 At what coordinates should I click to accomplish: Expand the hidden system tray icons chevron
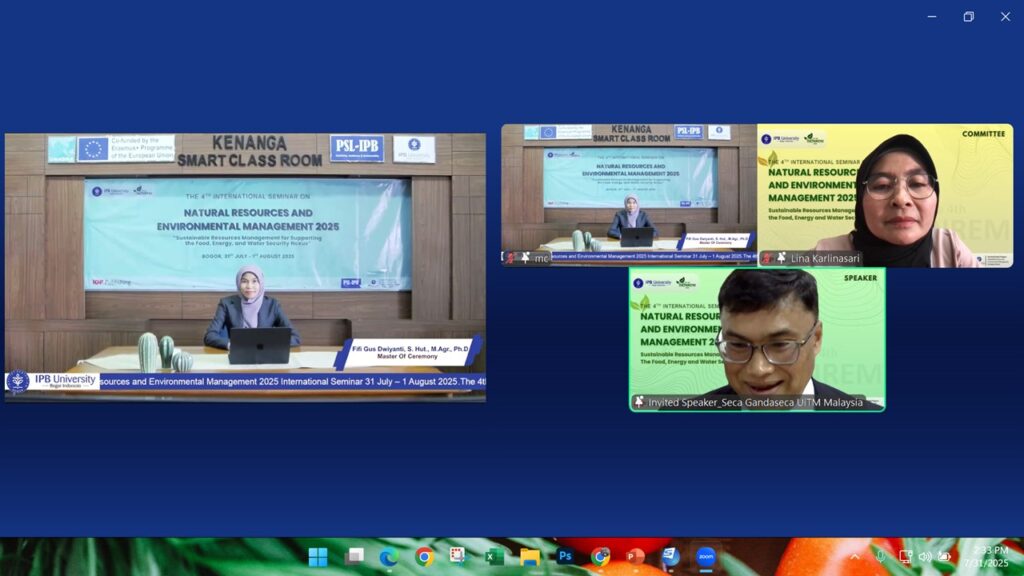pos(855,557)
